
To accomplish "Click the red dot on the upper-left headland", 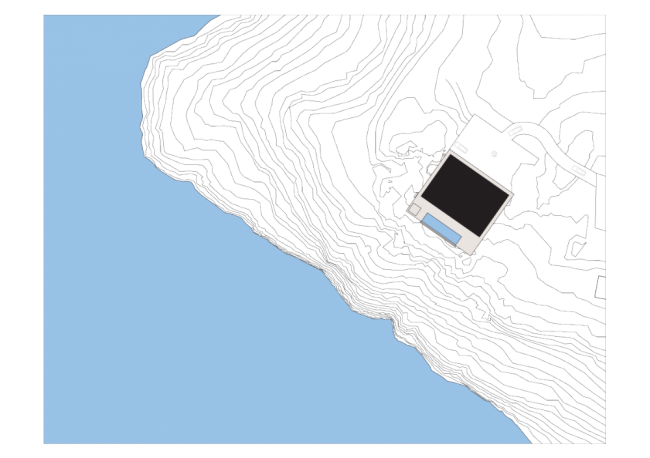I will pos(198,99).
